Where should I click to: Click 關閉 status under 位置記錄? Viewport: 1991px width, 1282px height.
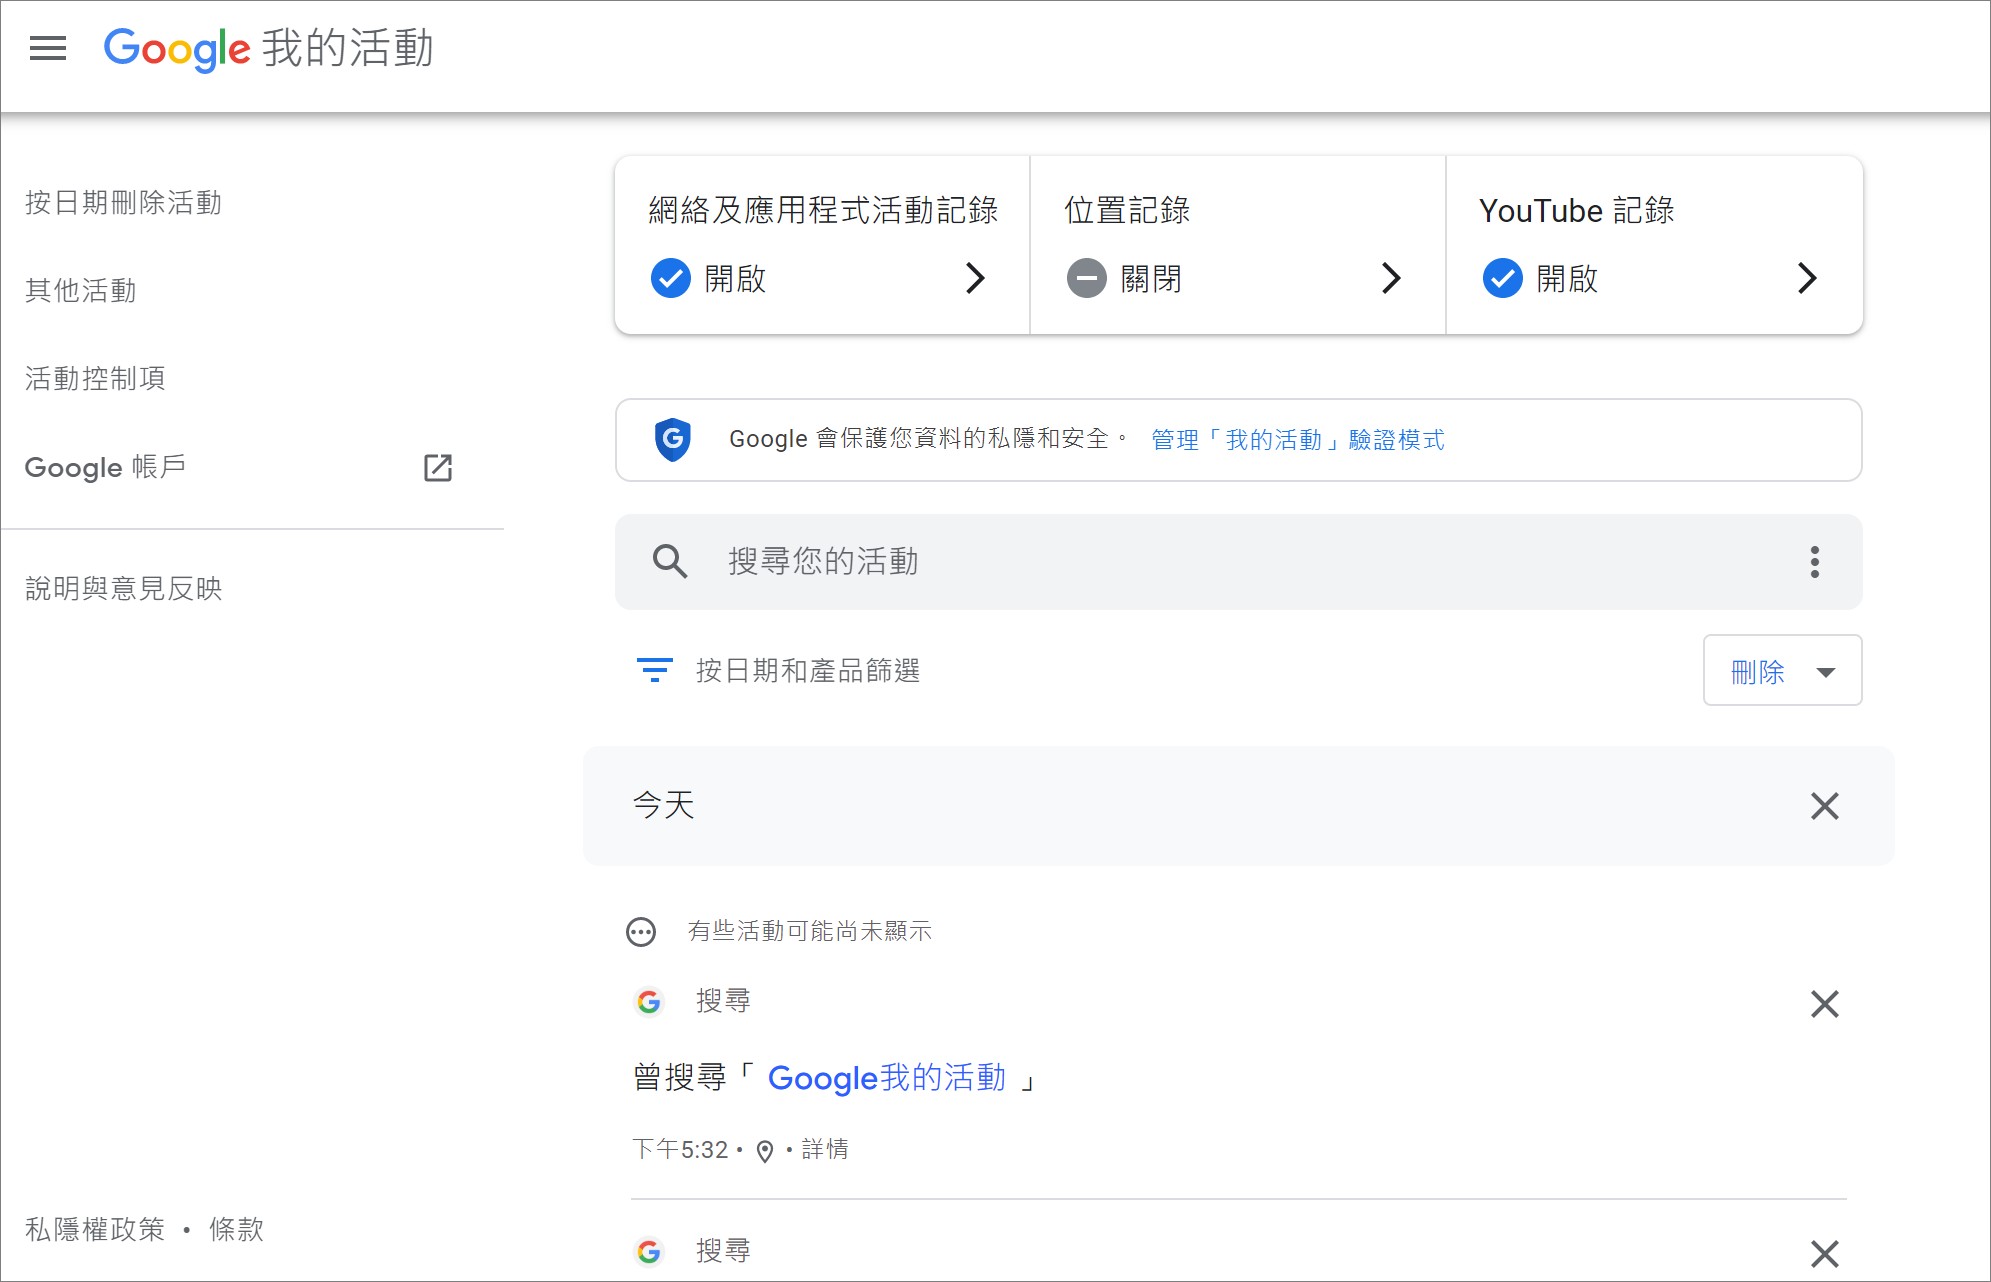click(x=1151, y=279)
